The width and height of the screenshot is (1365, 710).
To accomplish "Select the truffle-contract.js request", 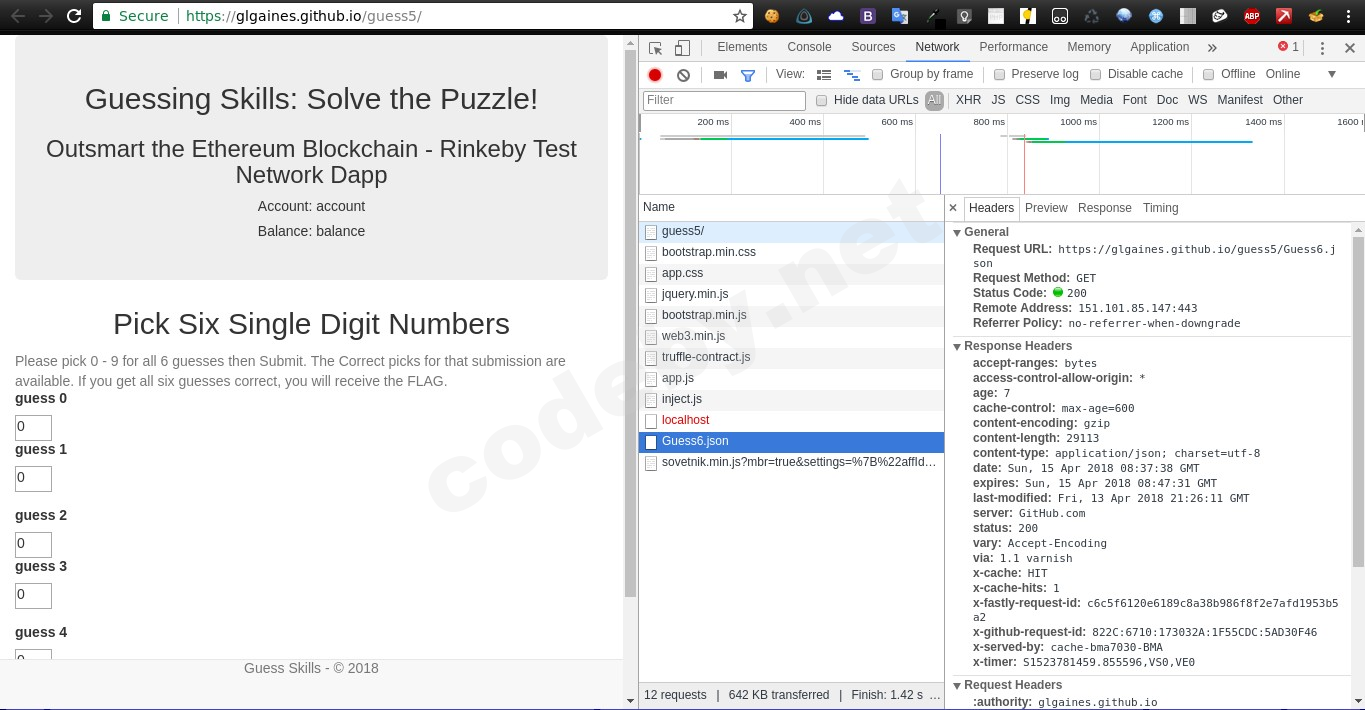I will [791, 357].
